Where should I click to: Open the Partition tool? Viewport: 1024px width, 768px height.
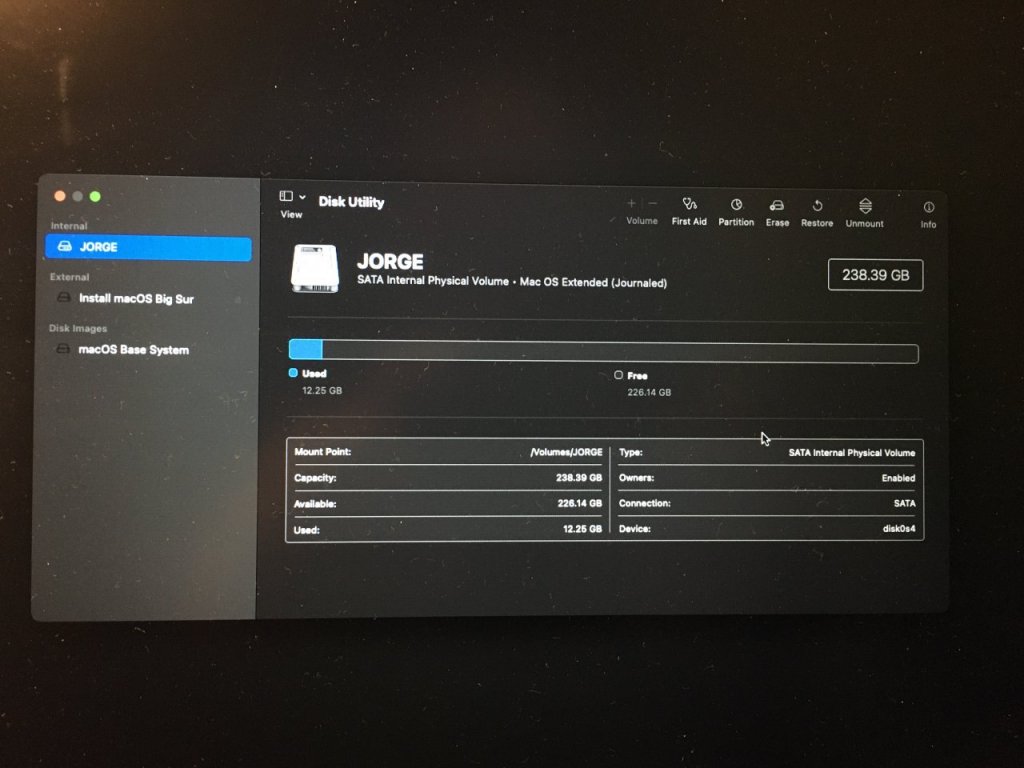click(x=736, y=205)
